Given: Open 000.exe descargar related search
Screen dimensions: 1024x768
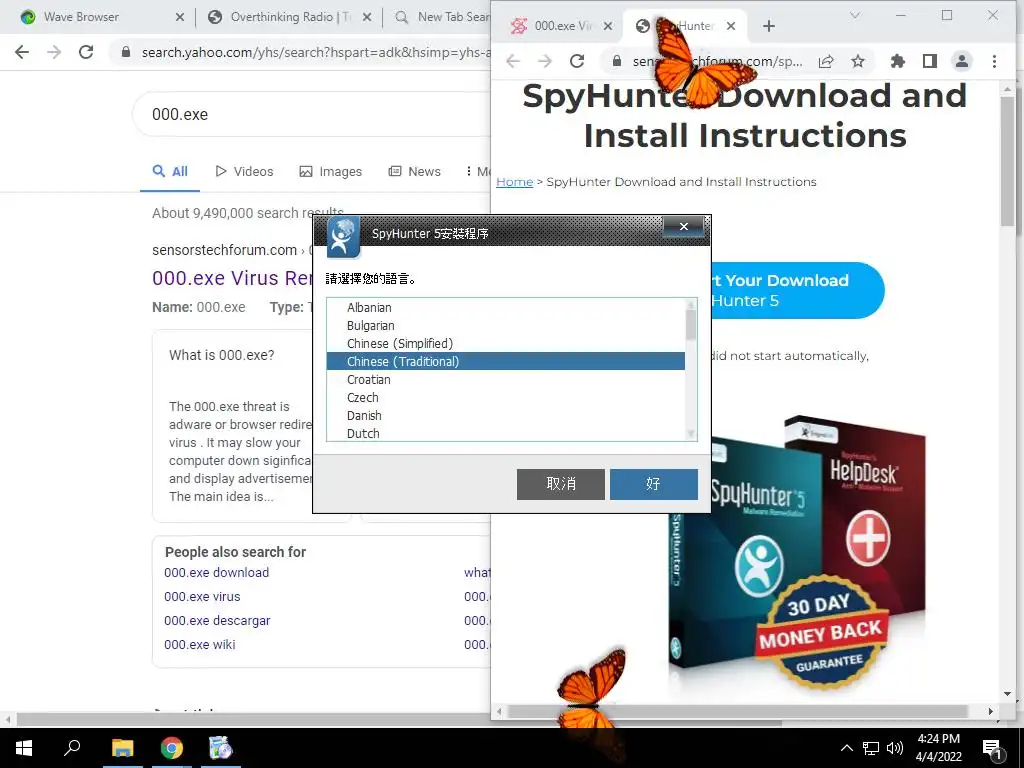Looking at the screenshot, I should [217, 620].
